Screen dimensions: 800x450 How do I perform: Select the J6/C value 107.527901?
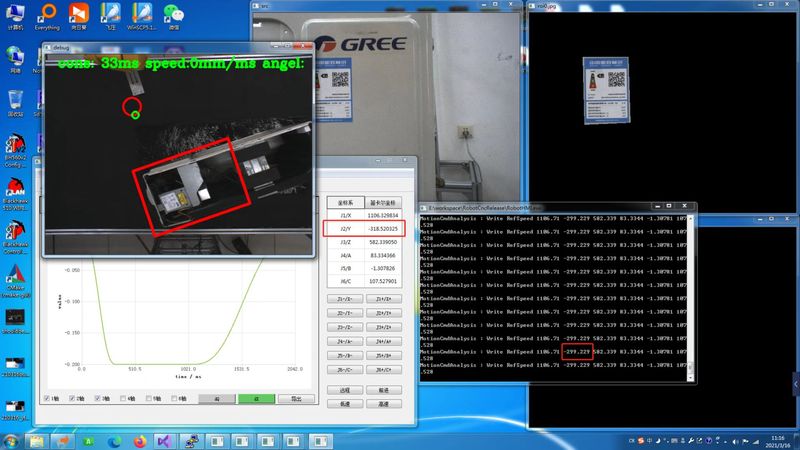(383, 281)
